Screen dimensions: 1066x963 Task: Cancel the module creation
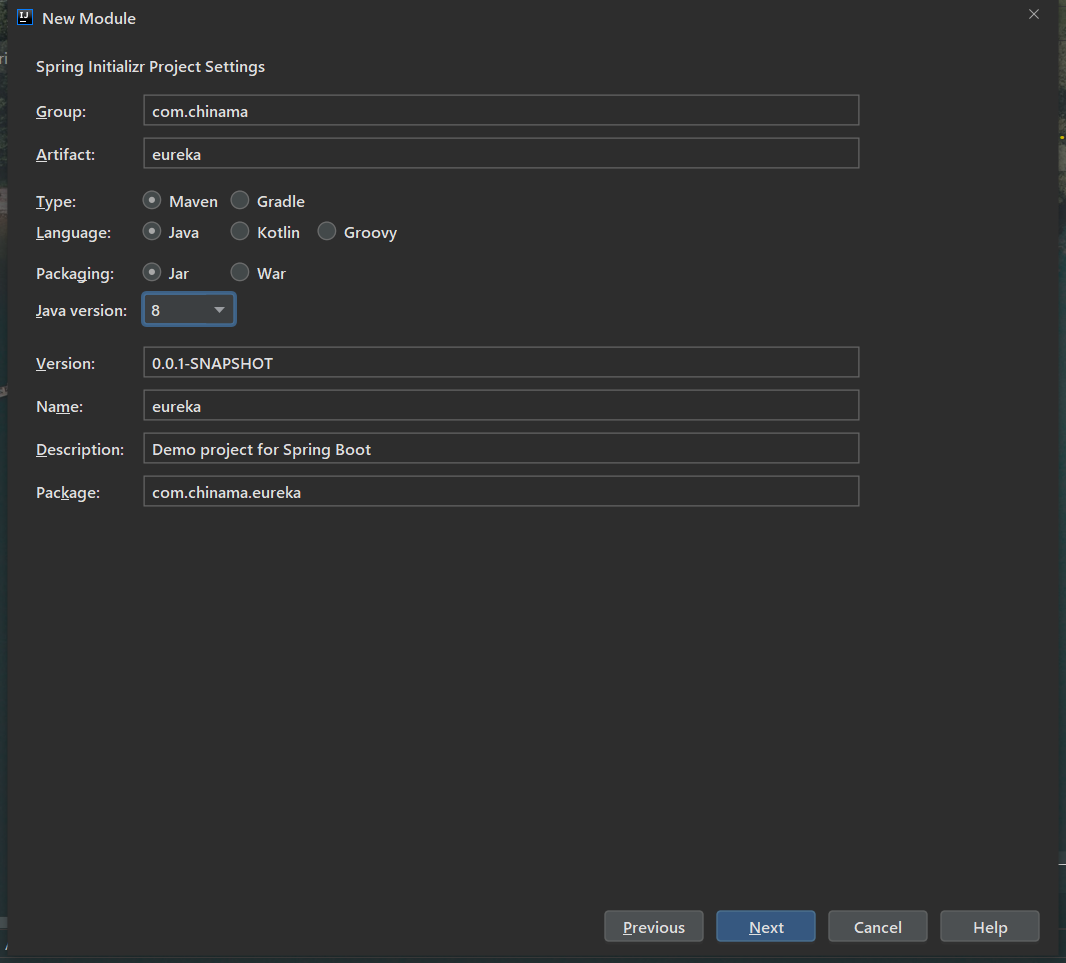[x=878, y=927]
